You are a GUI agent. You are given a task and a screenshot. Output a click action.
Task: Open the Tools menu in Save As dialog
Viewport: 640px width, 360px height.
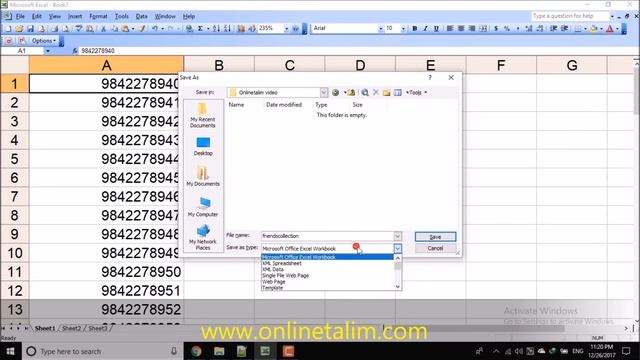click(x=416, y=93)
